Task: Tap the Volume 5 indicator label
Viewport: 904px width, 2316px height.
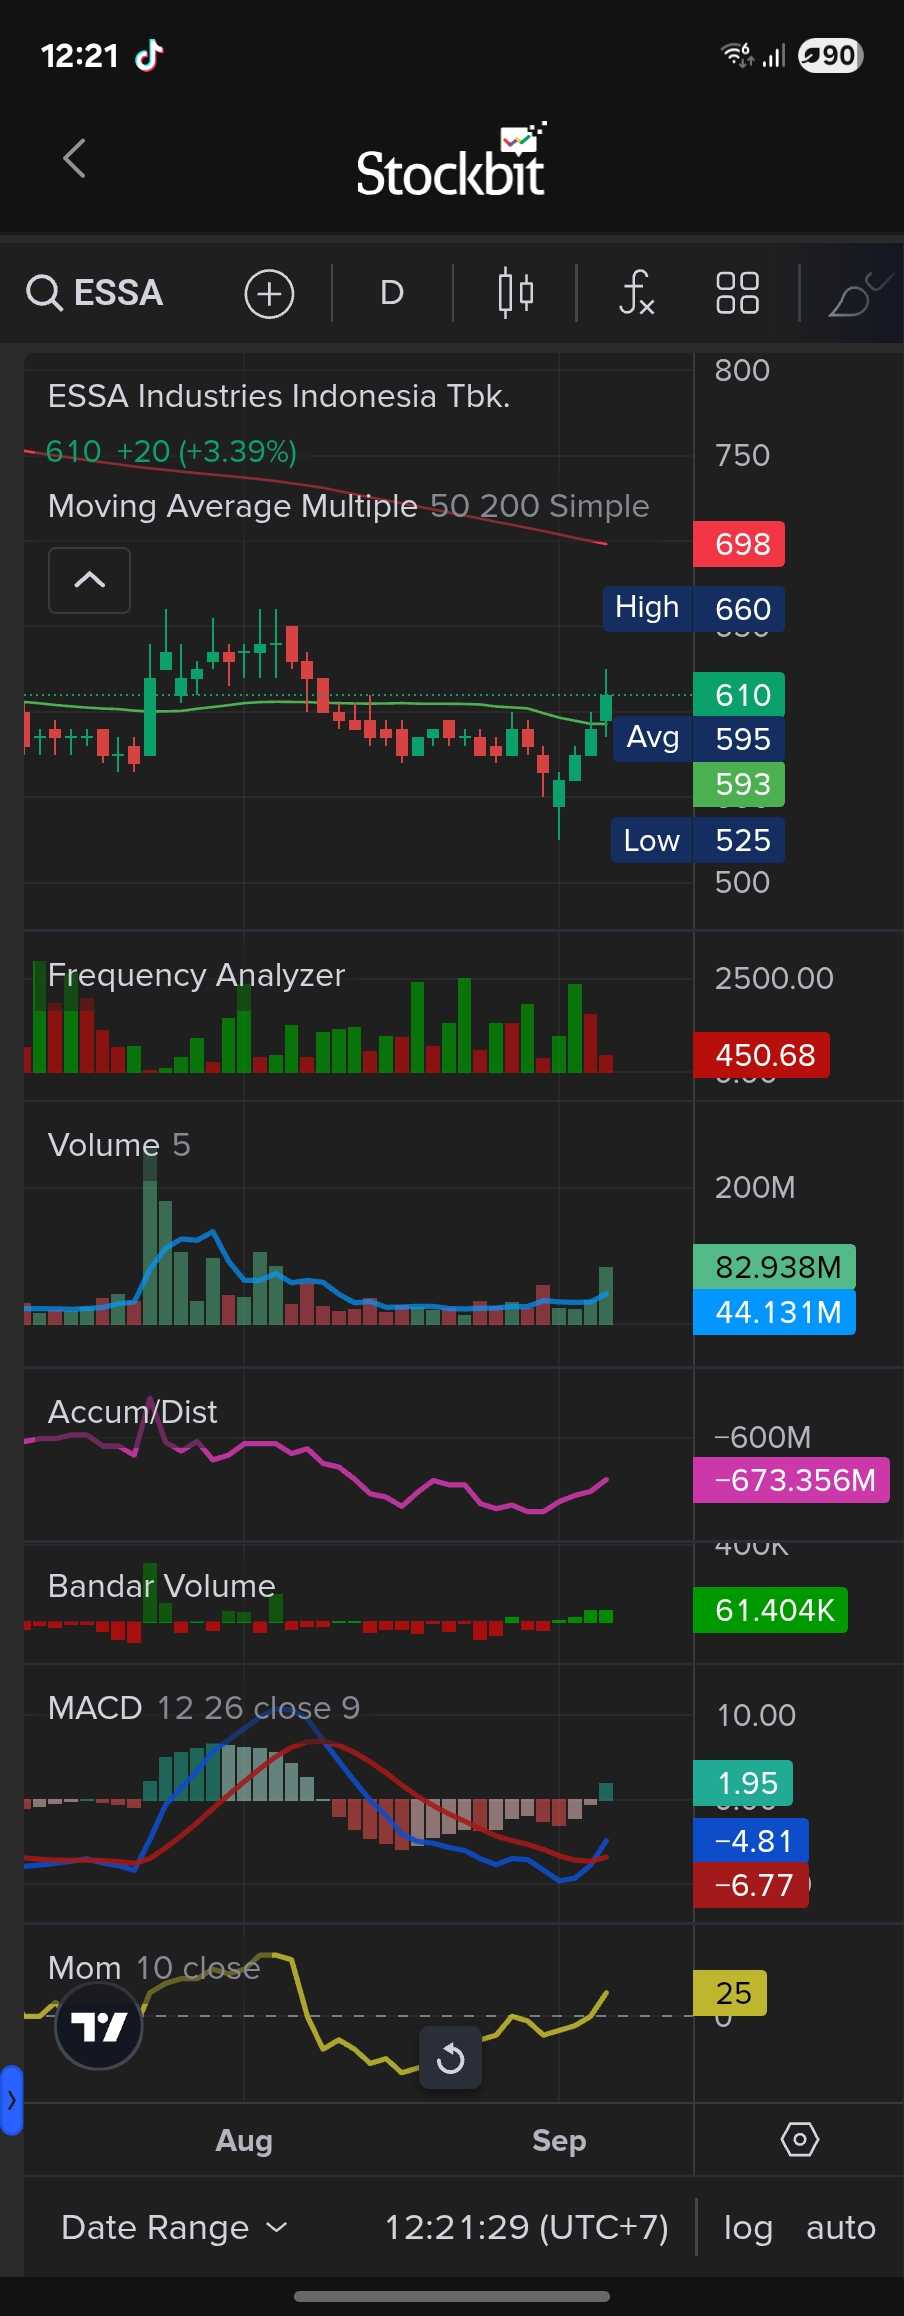Action: click(x=119, y=1145)
